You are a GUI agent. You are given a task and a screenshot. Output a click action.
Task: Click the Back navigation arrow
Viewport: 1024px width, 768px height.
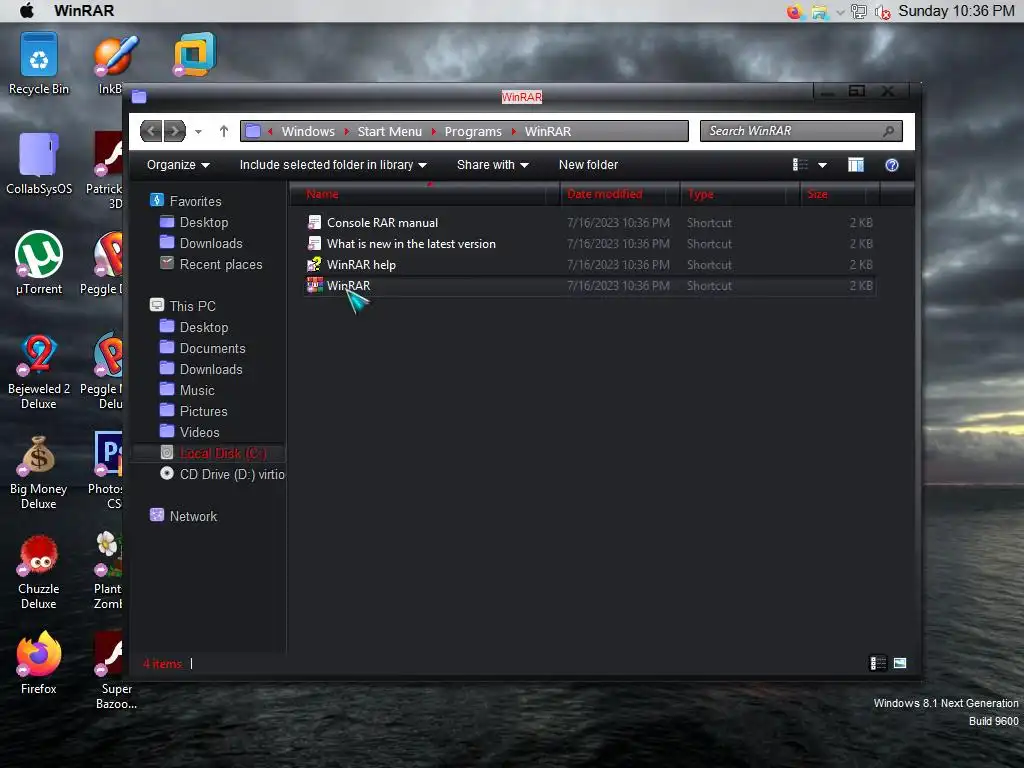[x=152, y=131]
